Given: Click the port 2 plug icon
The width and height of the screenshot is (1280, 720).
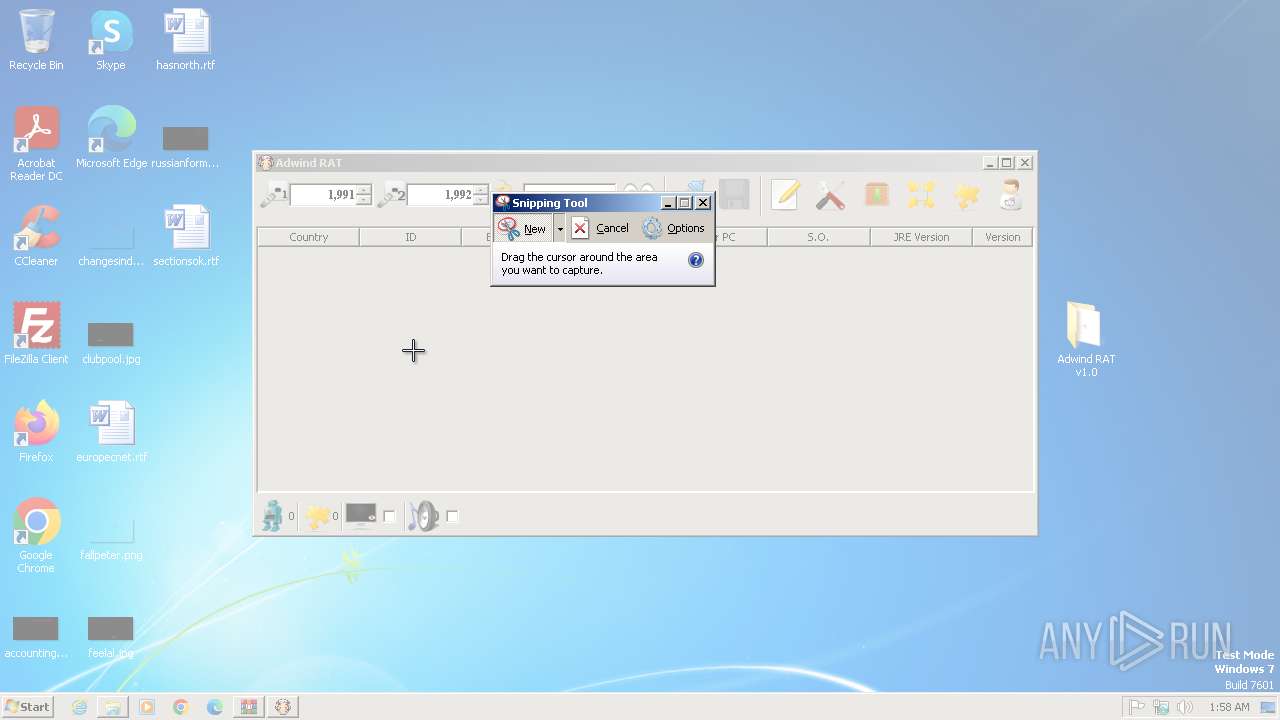Looking at the screenshot, I should [391, 195].
